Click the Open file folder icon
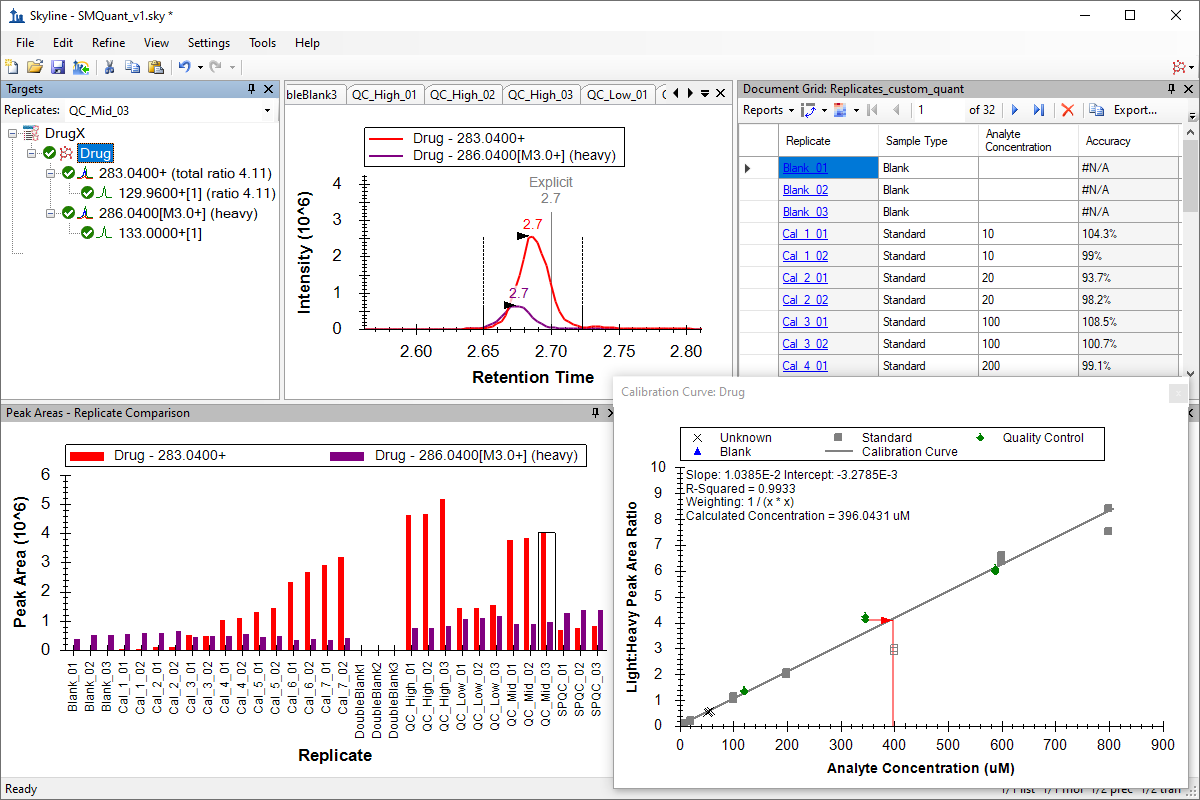This screenshot has width=1200, height=800. click(x=35, y=67)
